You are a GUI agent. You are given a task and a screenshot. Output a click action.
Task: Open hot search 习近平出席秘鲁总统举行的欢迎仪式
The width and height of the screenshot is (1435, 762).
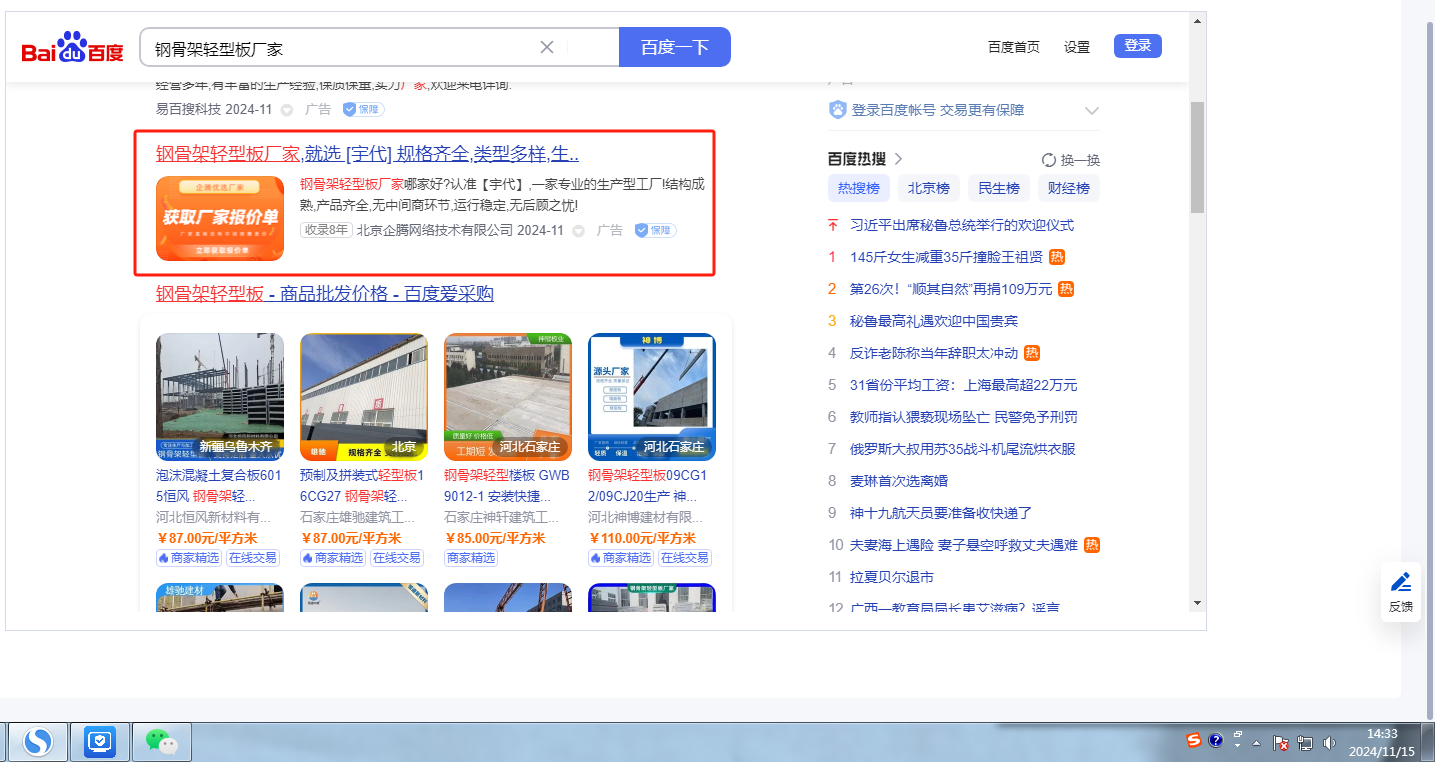click(962, 225)
